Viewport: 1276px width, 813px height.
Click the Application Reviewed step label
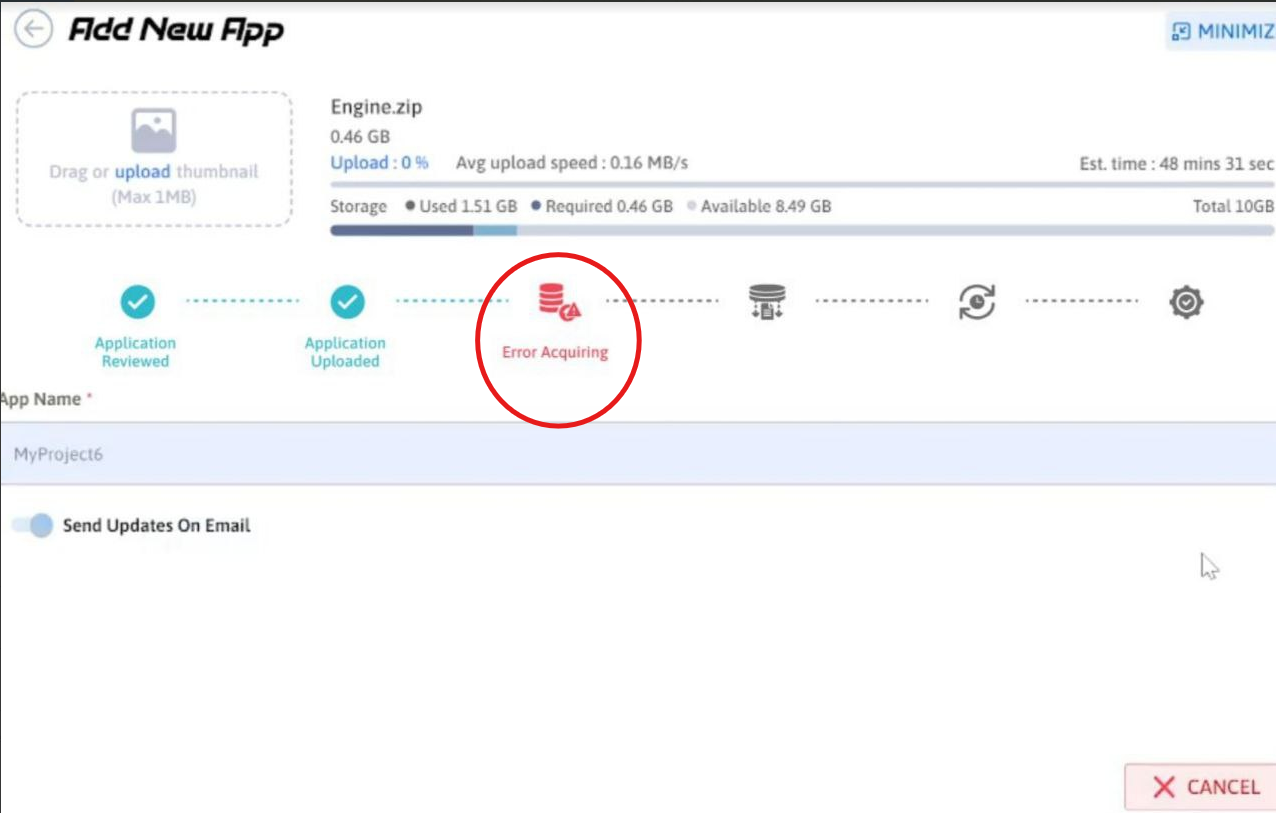pyautogui.click(x=136, y=352)
